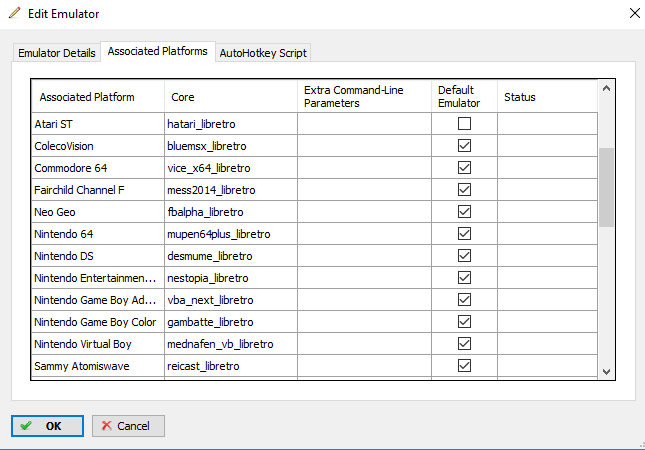Click extra parameters cell for Sammy Atomiswave

(x=364, y=366)
